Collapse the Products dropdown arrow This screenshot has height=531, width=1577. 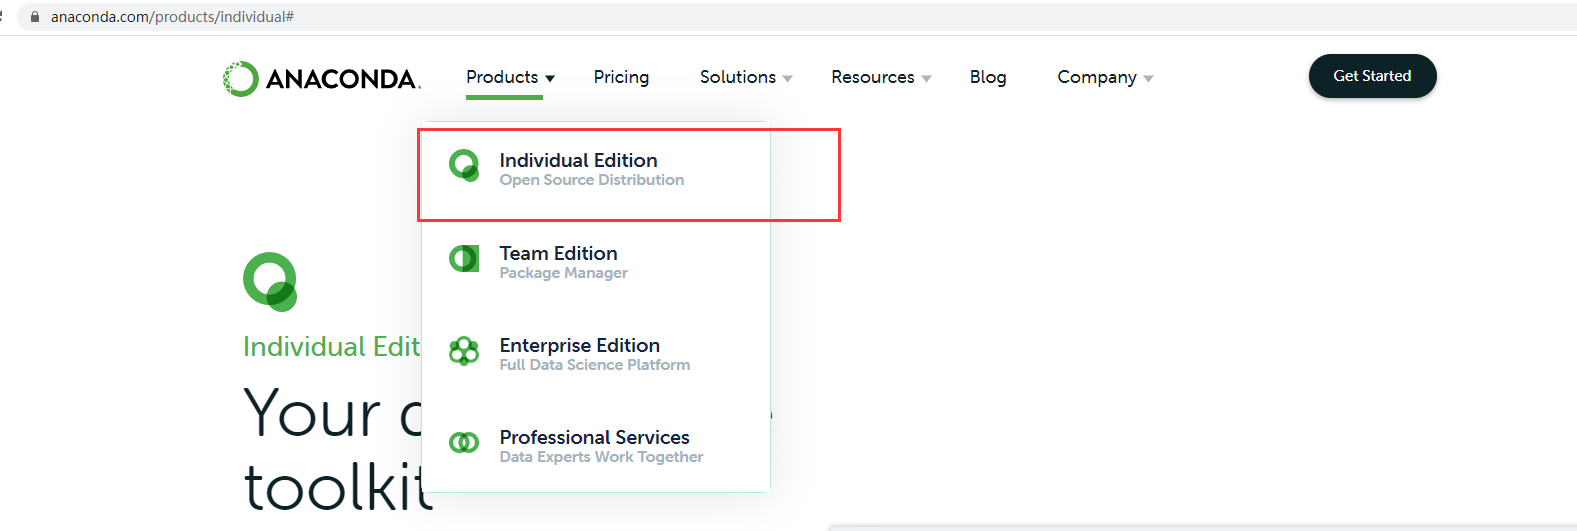click(550, 78)
